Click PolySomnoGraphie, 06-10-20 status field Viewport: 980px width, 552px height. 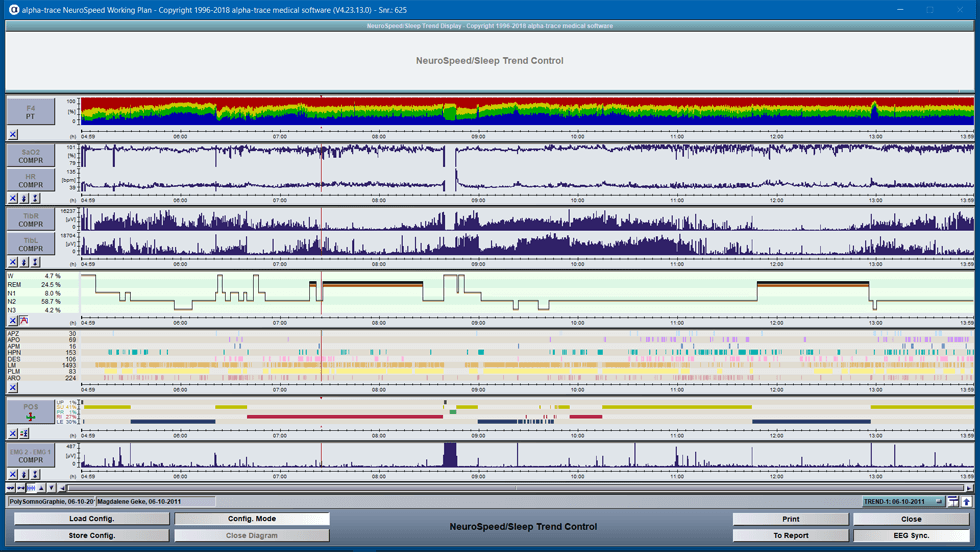(51, 501)
